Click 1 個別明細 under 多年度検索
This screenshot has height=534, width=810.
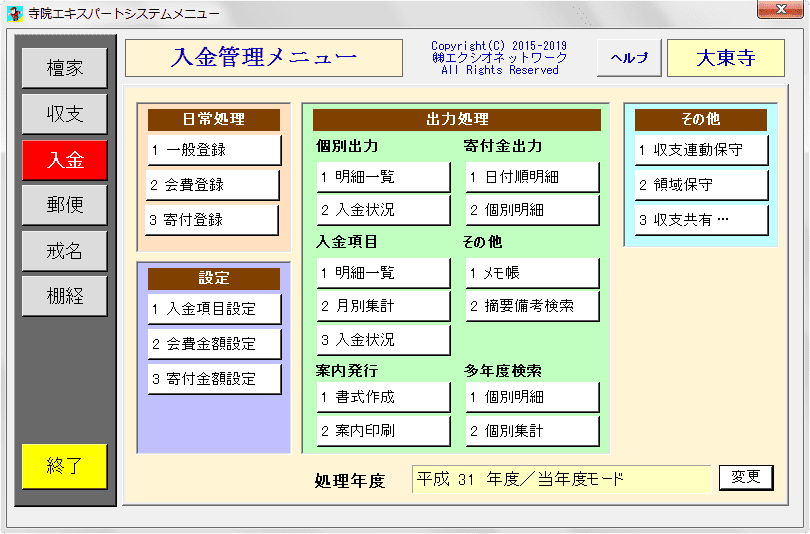tap(533, 397)
